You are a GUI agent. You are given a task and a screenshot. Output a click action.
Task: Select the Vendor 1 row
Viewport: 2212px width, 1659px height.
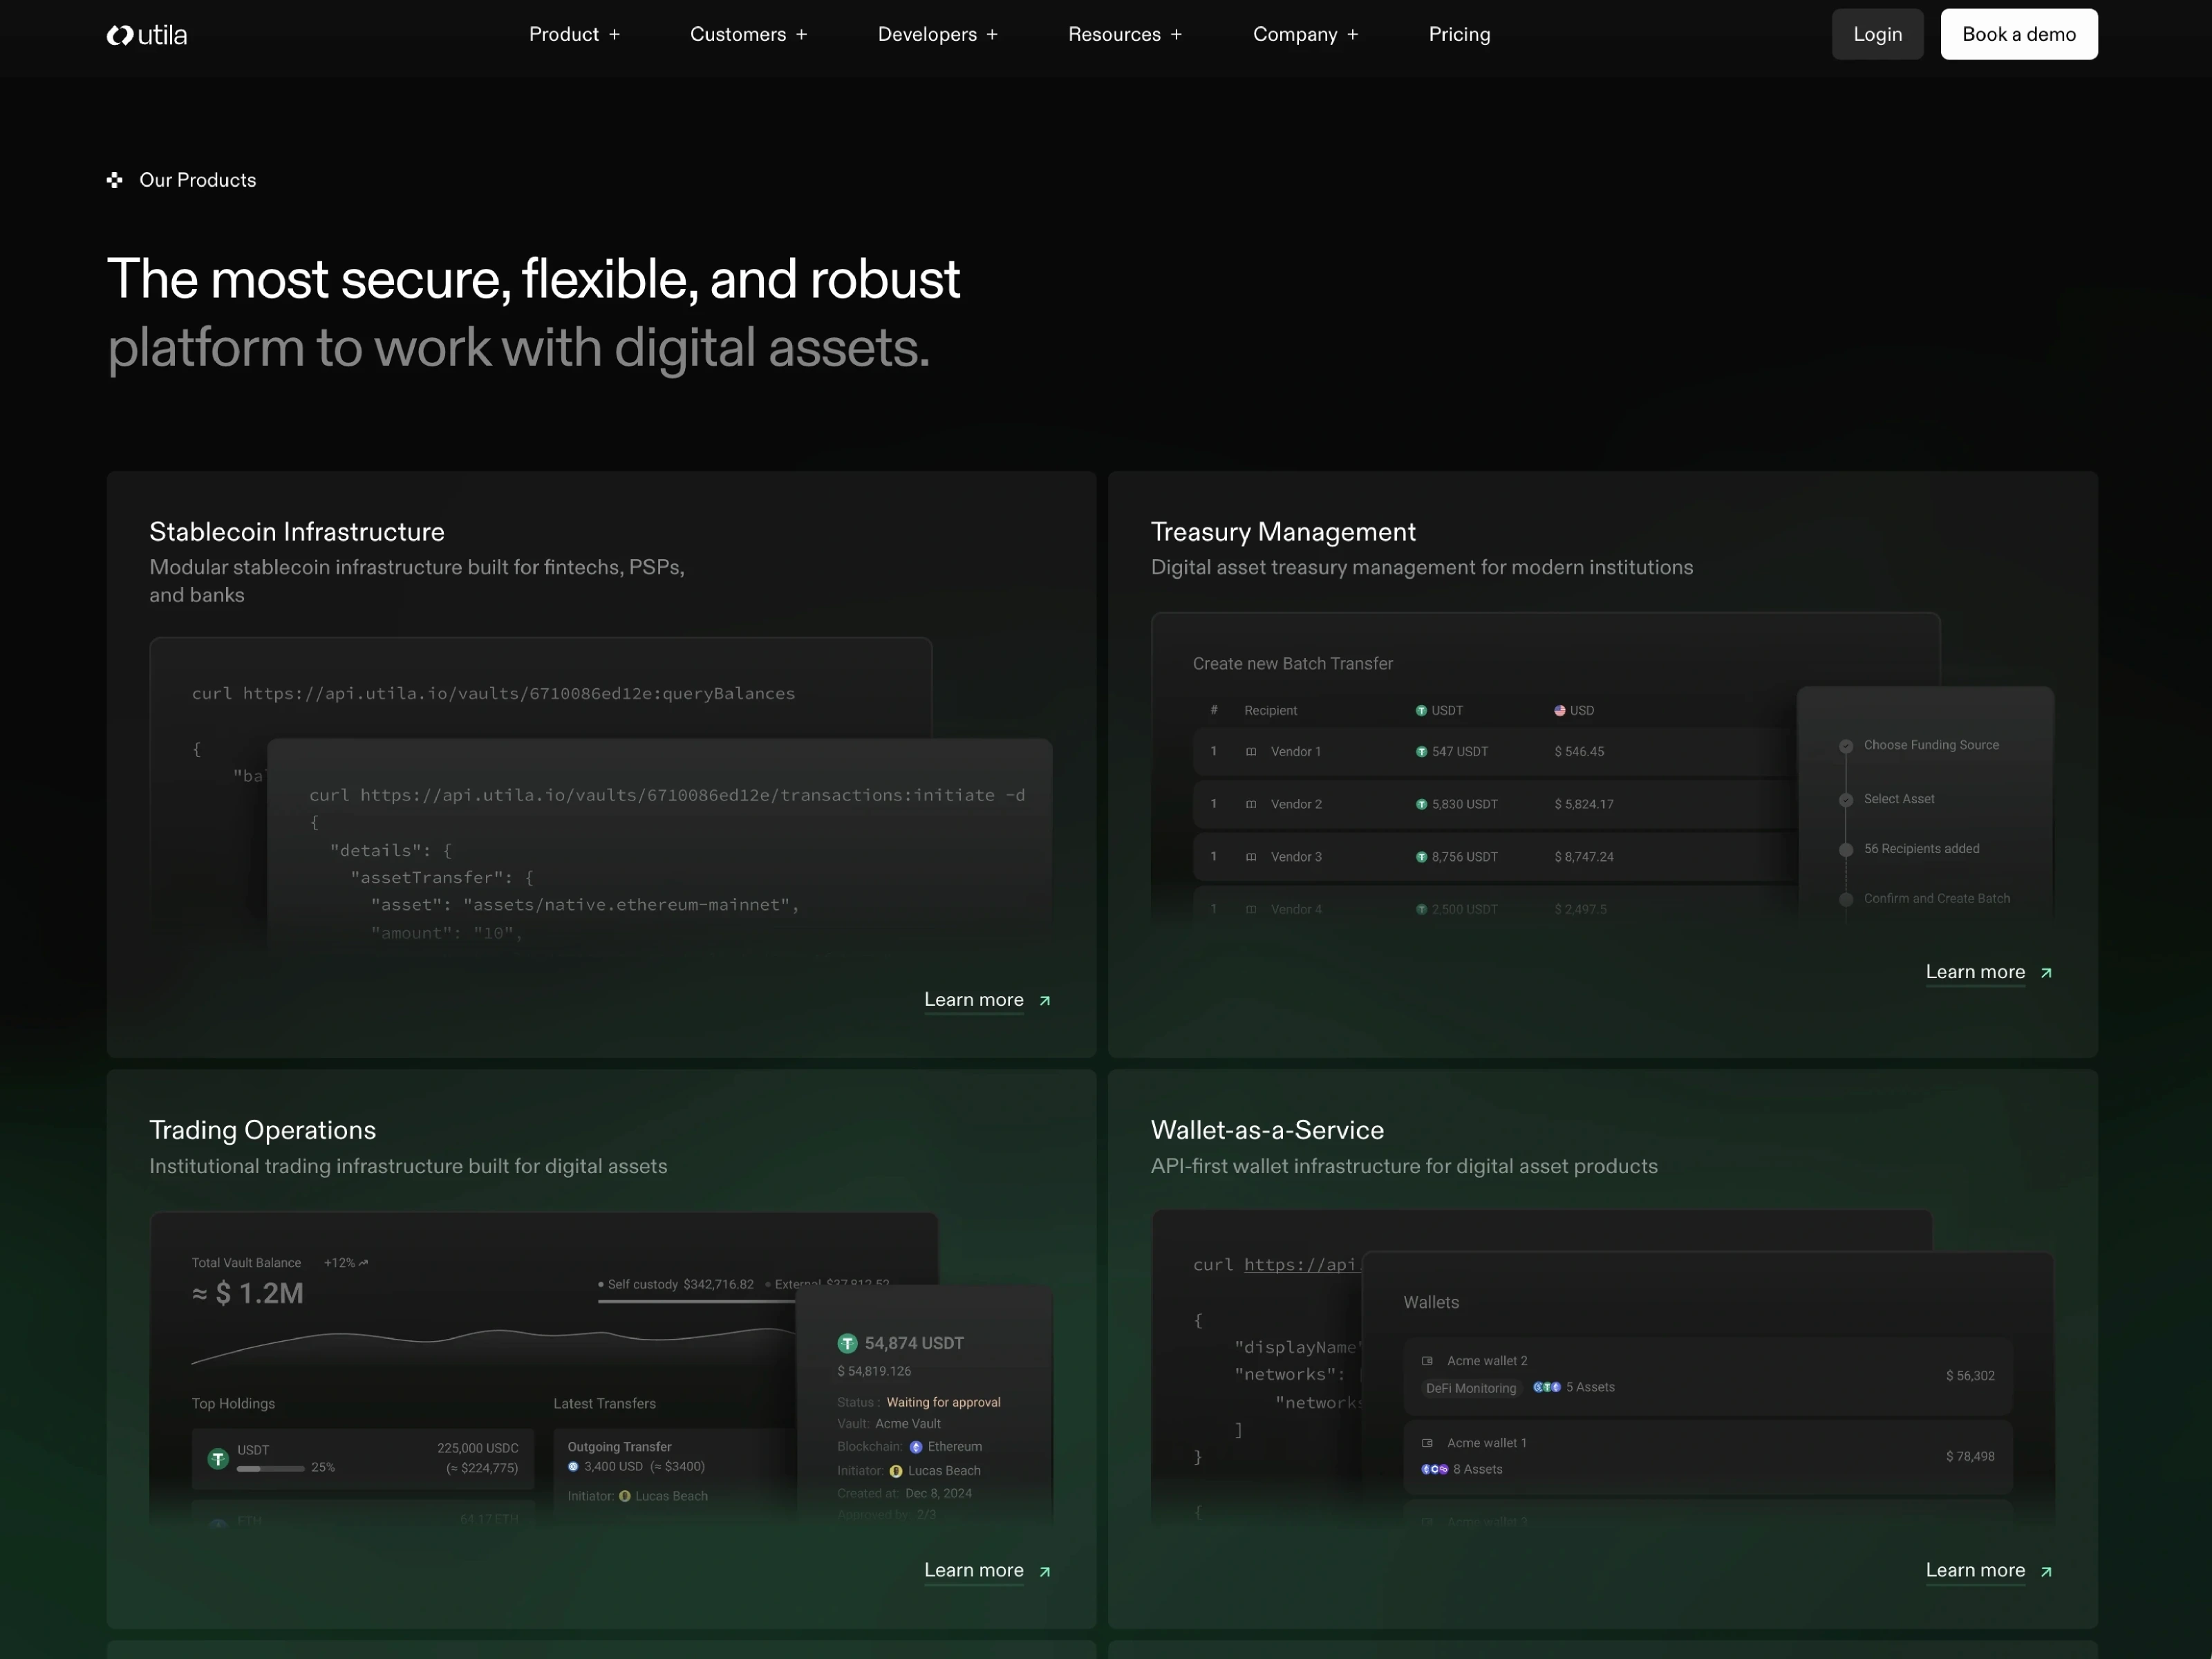coord(1495,752)
